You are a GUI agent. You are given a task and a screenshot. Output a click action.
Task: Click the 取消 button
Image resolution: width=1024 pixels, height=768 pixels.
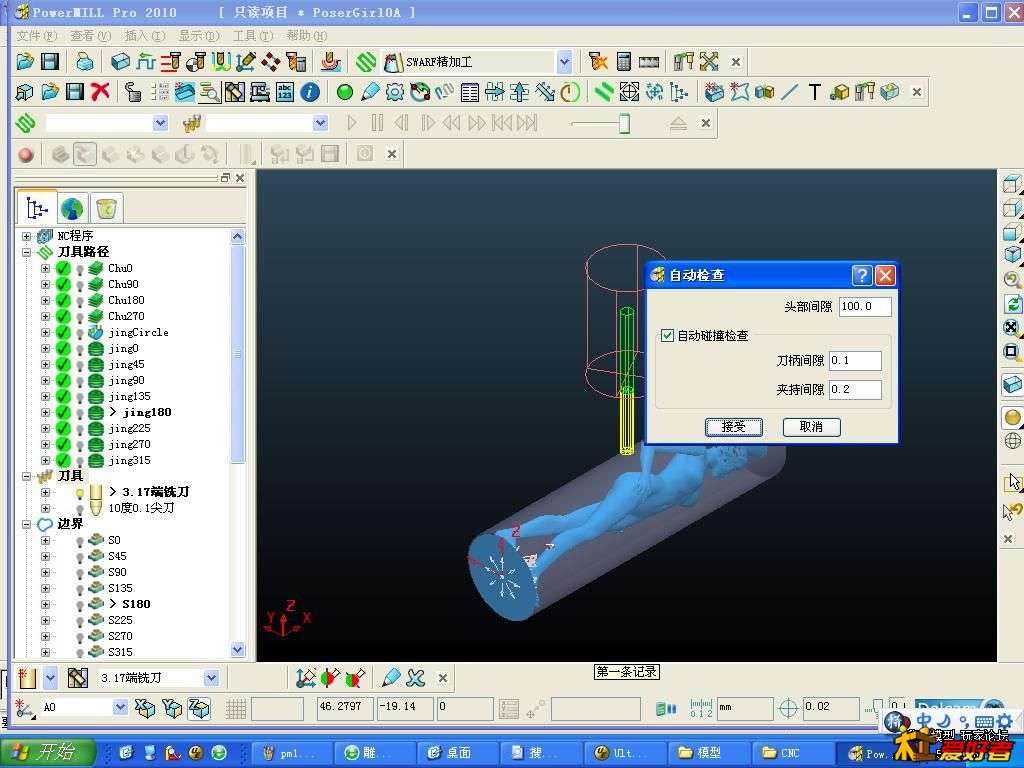[x=812, y=427]
